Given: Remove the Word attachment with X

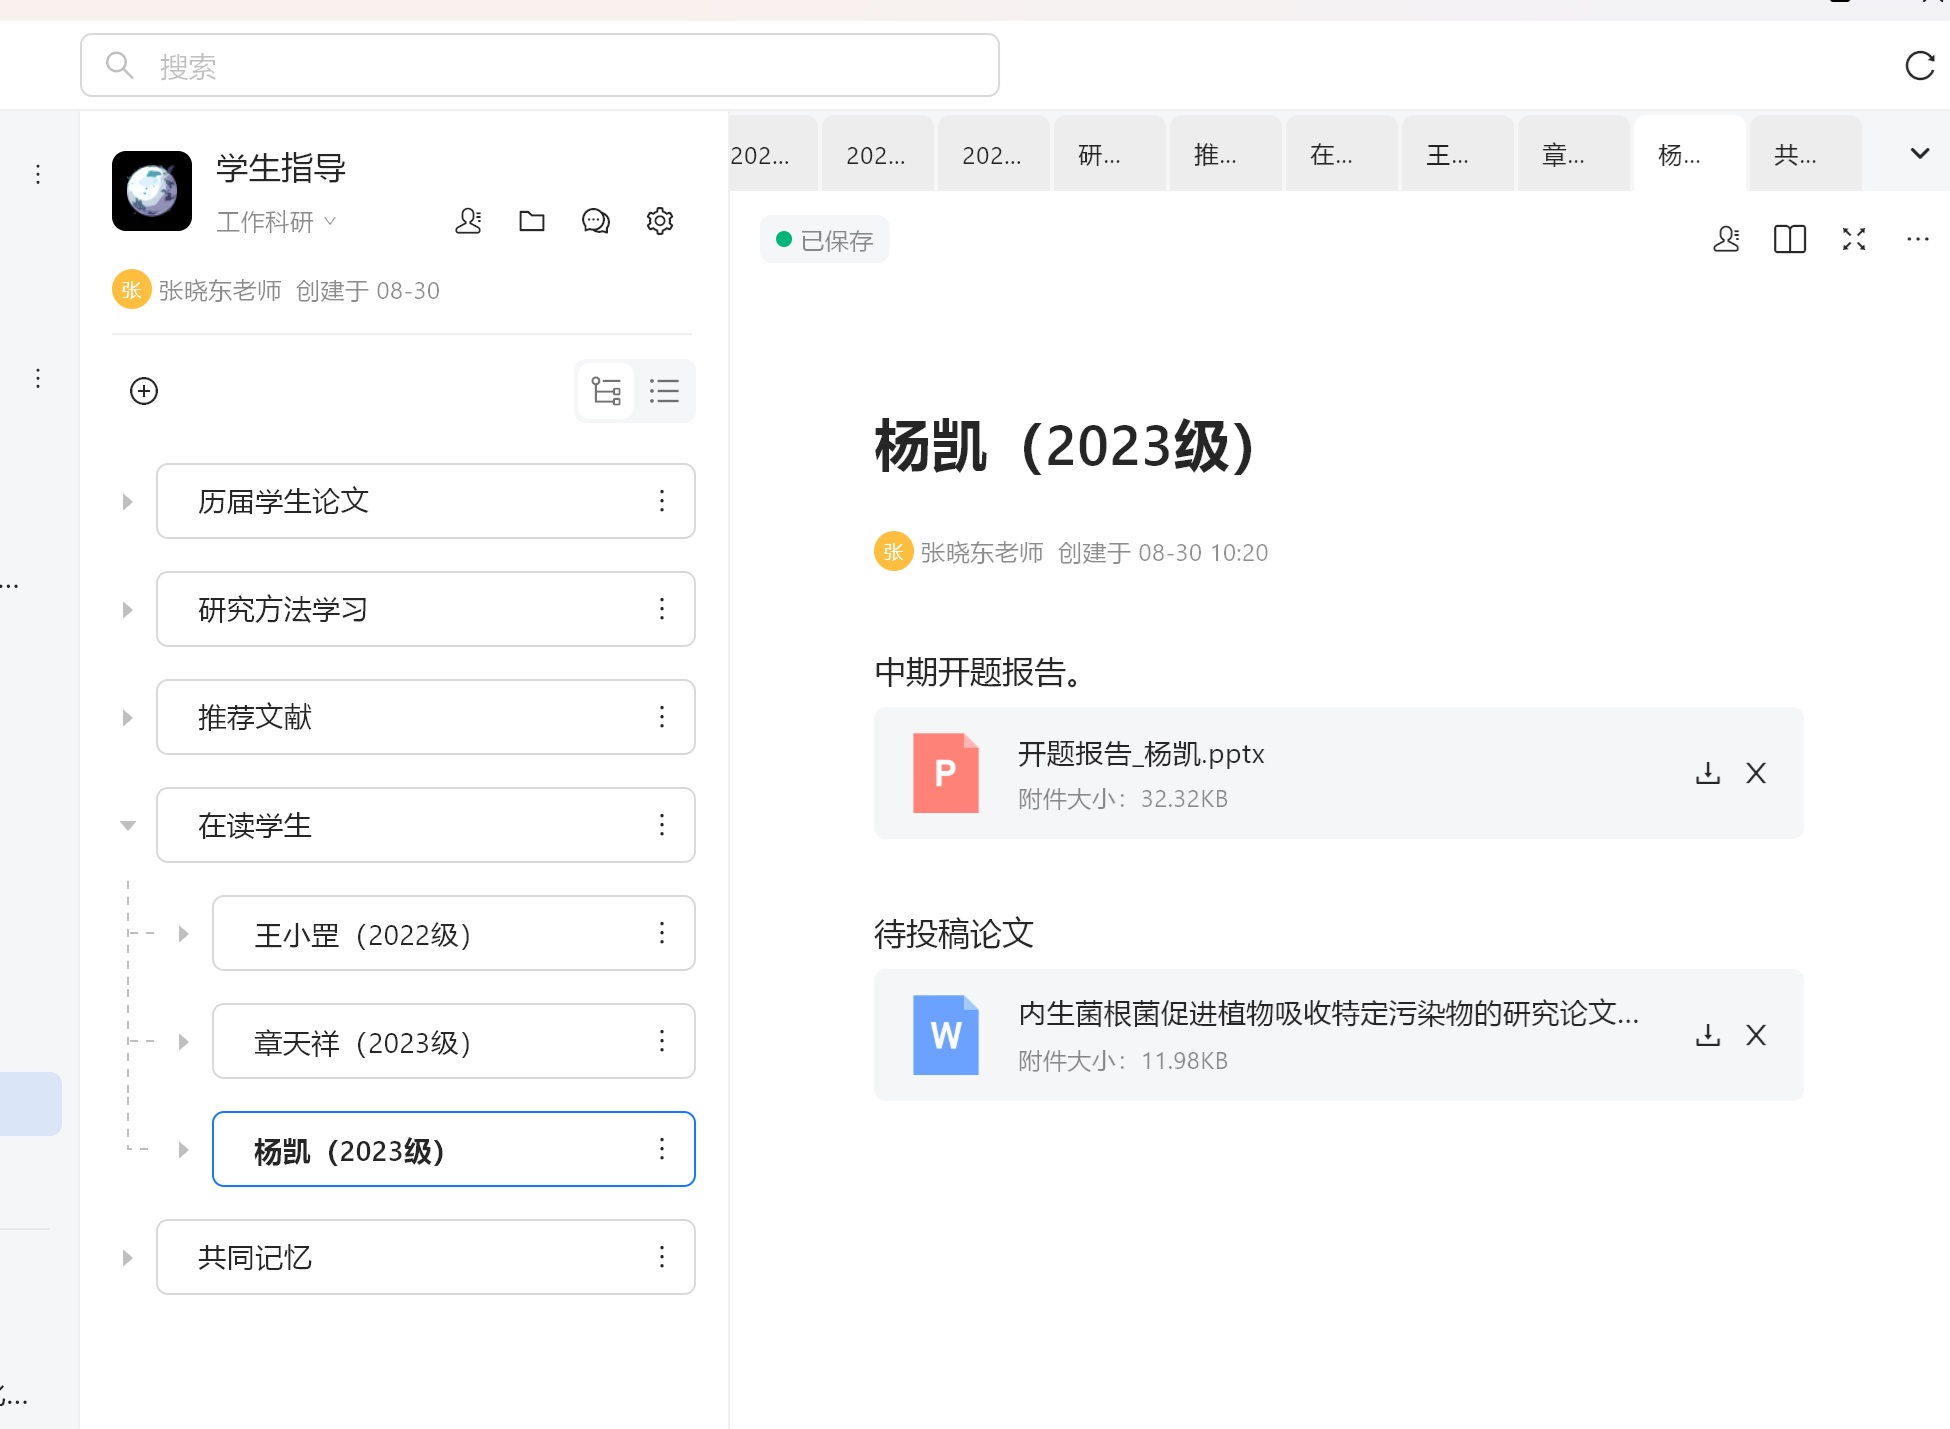Looking at the screenshot, I should tap(1756, 1035).
